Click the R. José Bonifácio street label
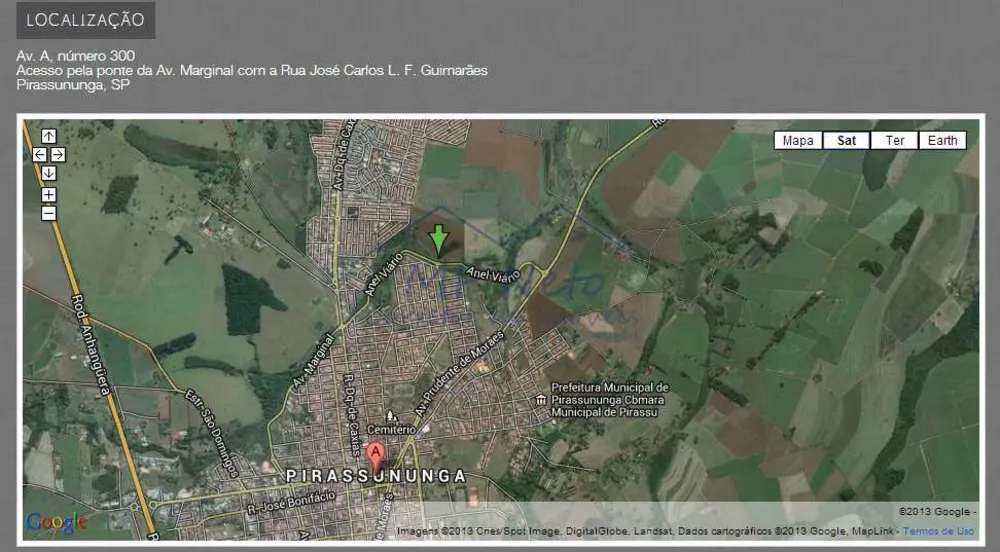 tap(291, 502)
